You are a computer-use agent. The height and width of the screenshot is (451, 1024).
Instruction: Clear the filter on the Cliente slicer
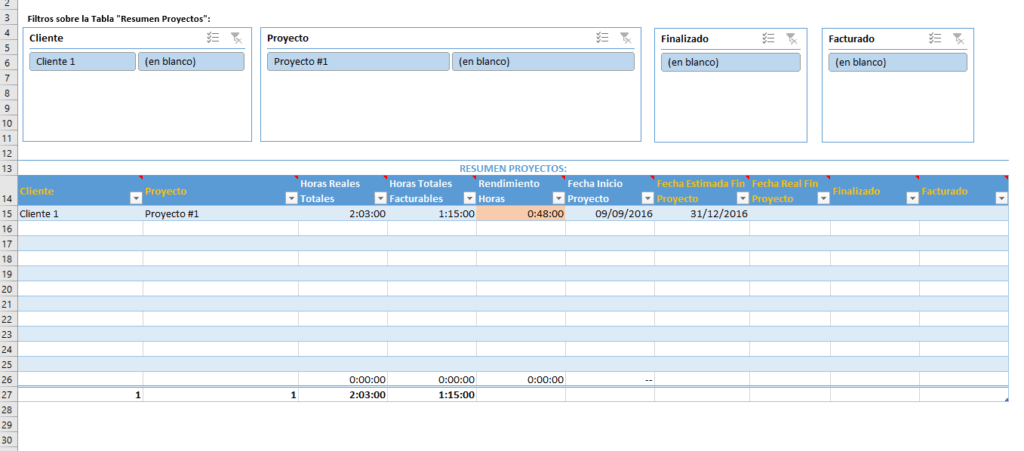click(236, 38)
